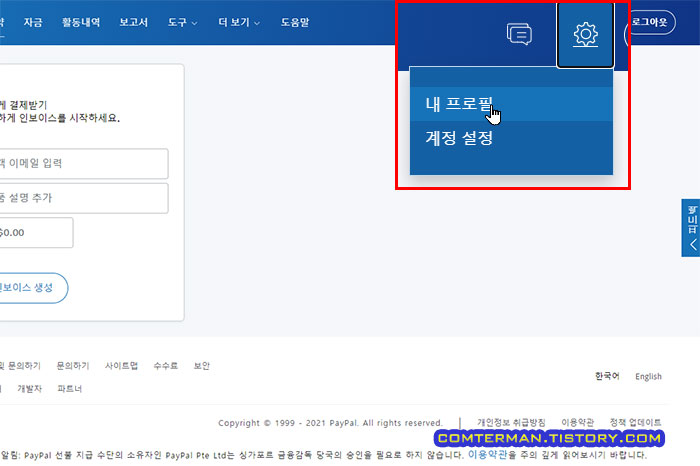This screenshot has width=700, height=466.
Task: Open the 사이트맵 footer link
Action: point(121,366)
